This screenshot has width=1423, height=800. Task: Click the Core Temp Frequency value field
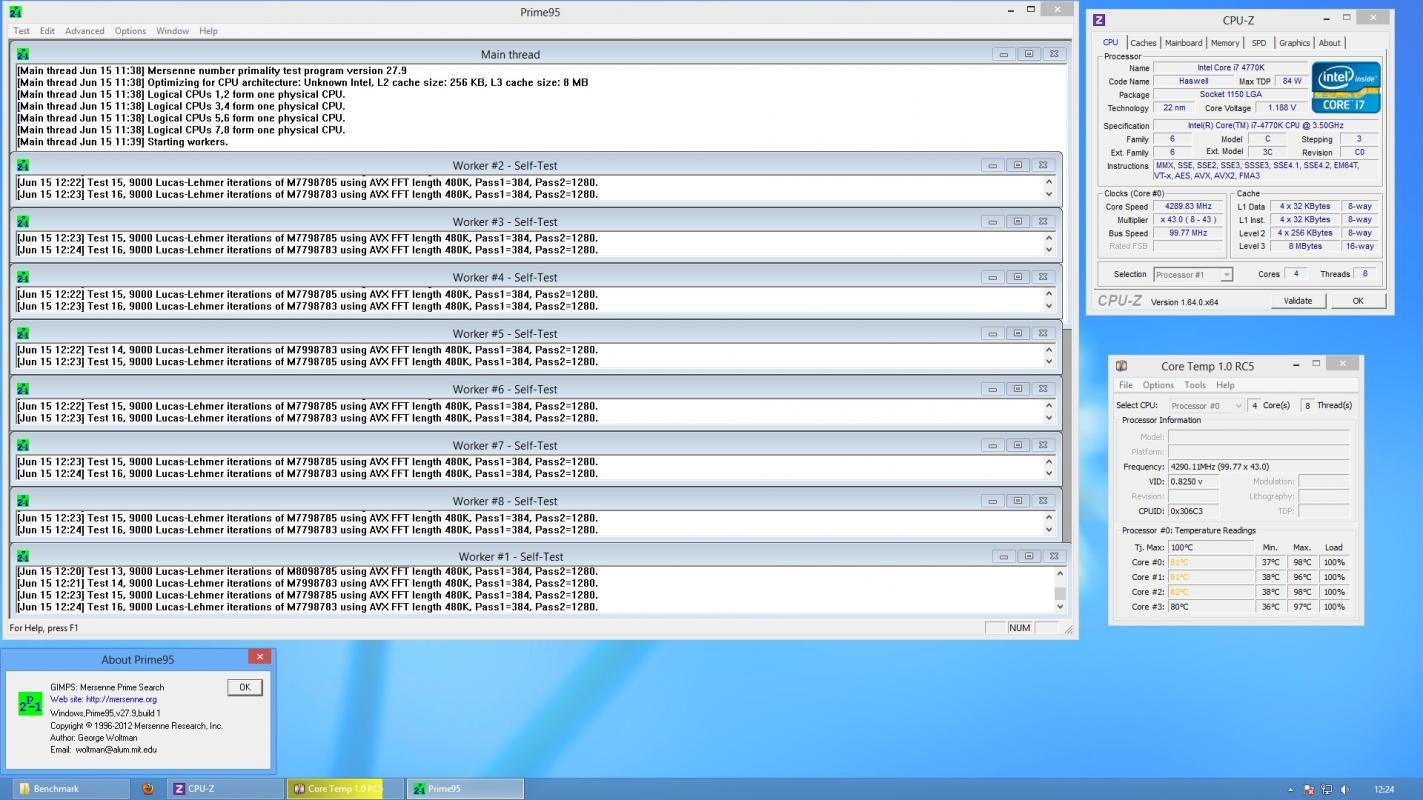(x=1258, y=466)
